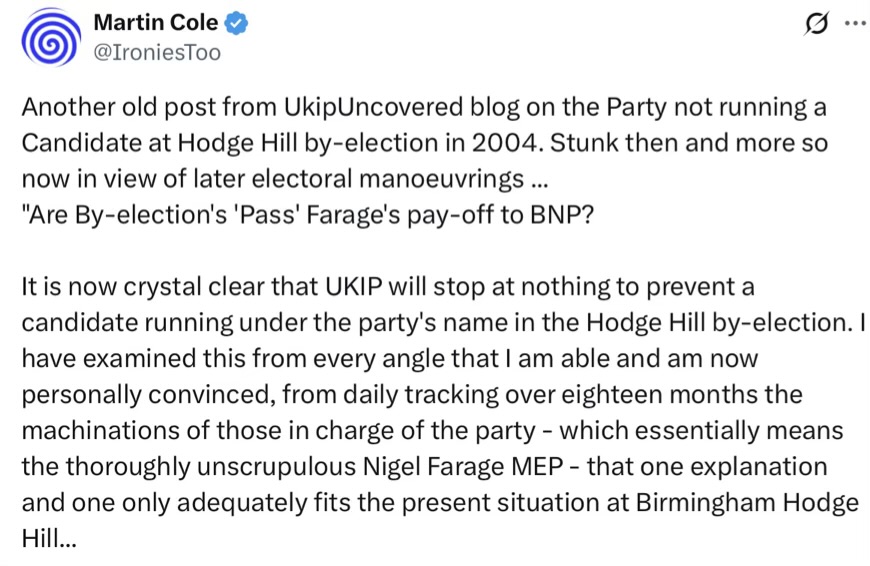Open Martin Cole's spiral profile avatar
The width and height of the screenshot is (870, 566).
[x=50, y=38]
